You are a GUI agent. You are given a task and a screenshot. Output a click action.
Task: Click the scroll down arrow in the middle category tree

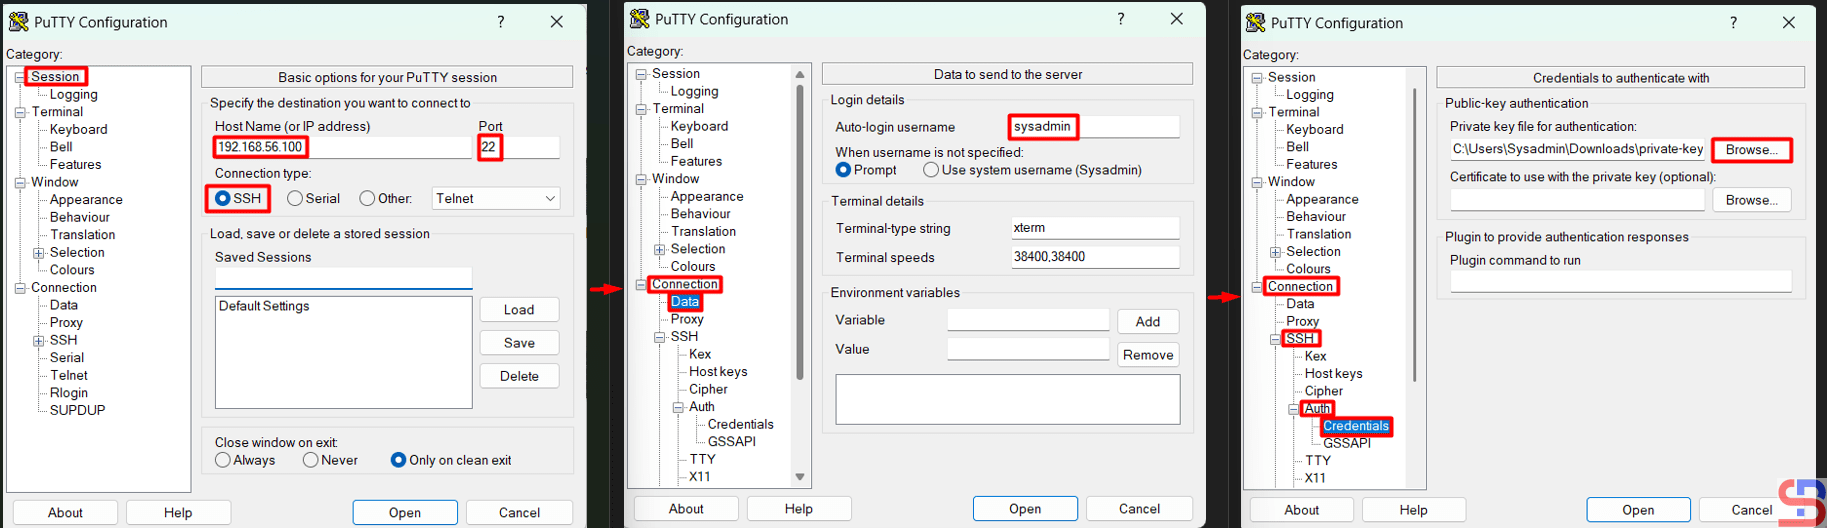coord(799,477)
